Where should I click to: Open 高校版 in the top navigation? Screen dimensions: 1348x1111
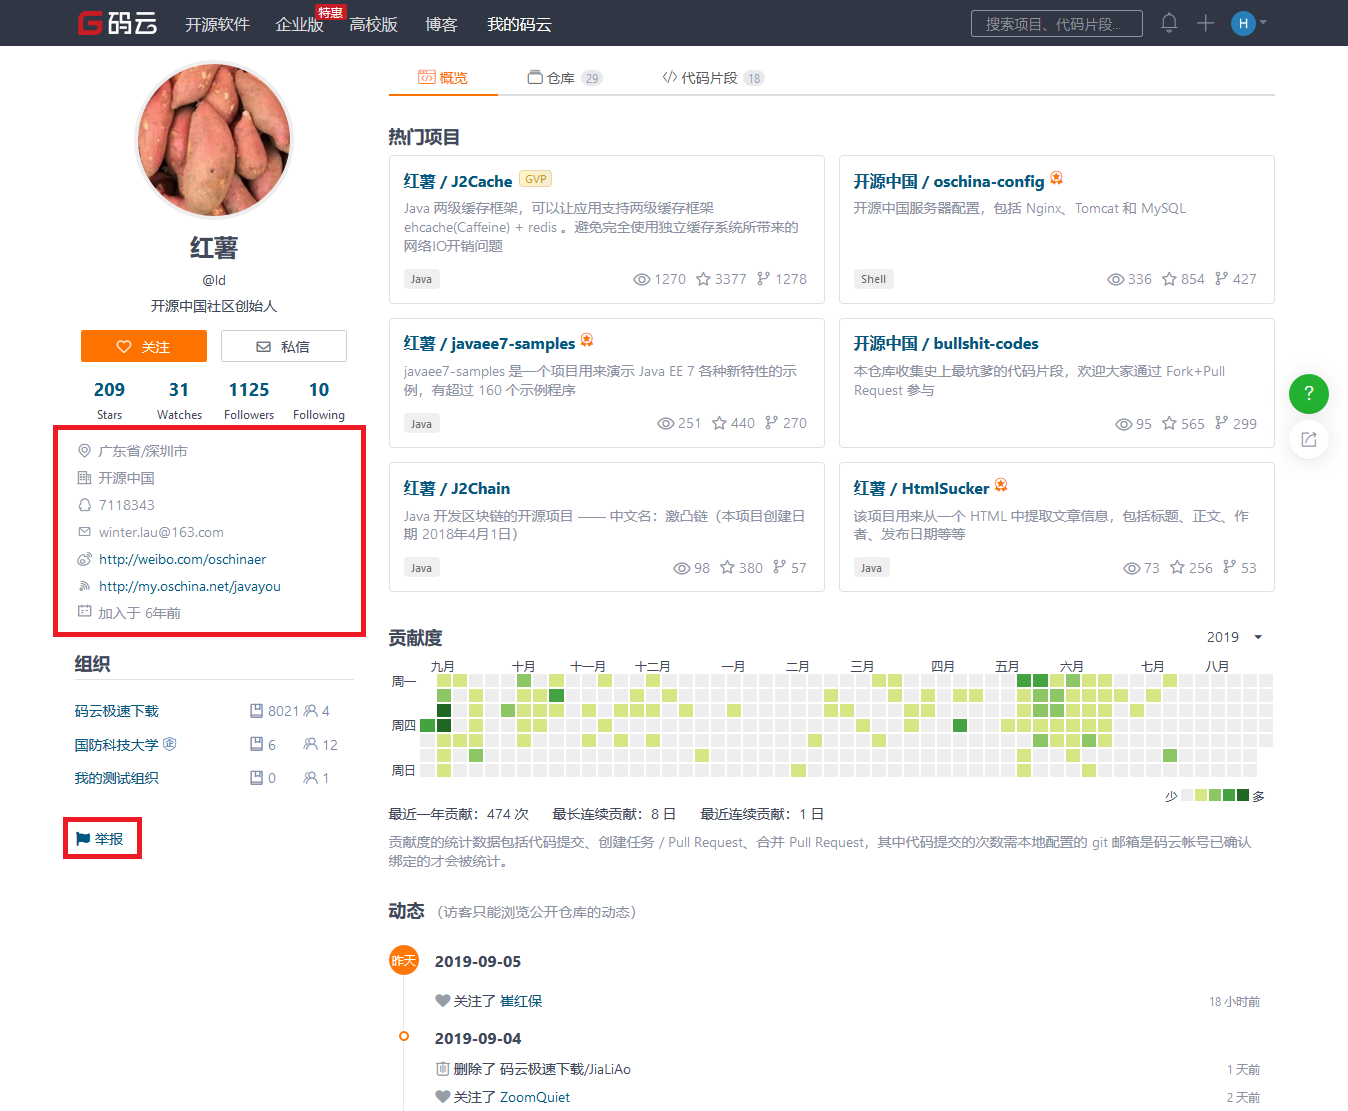(373, 24)
